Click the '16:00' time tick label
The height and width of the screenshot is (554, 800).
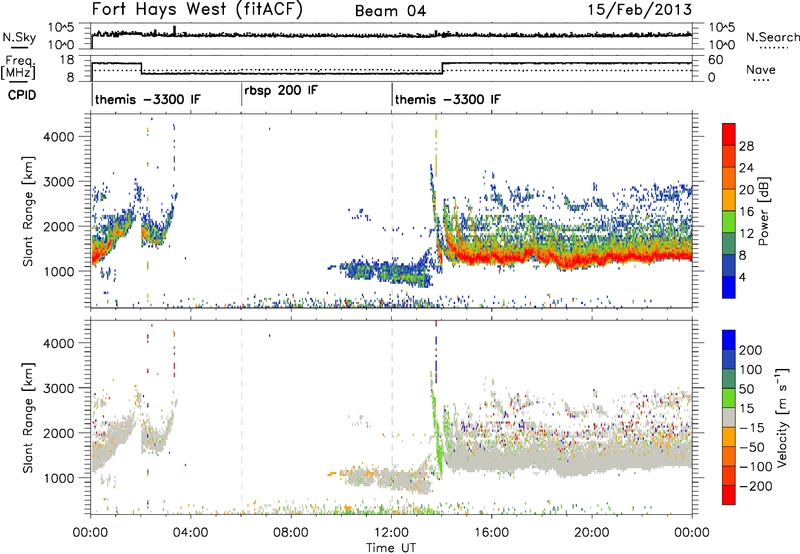[491, 533]
